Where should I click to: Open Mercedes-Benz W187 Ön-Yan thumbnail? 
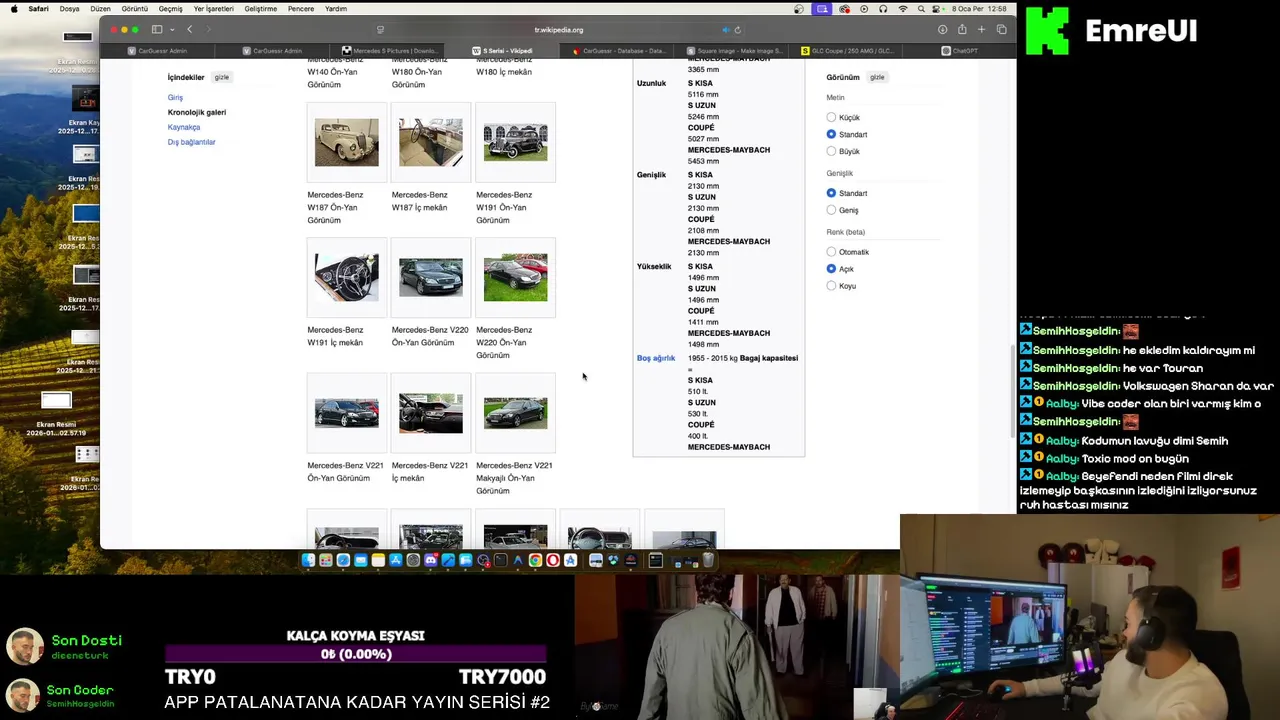347,142
